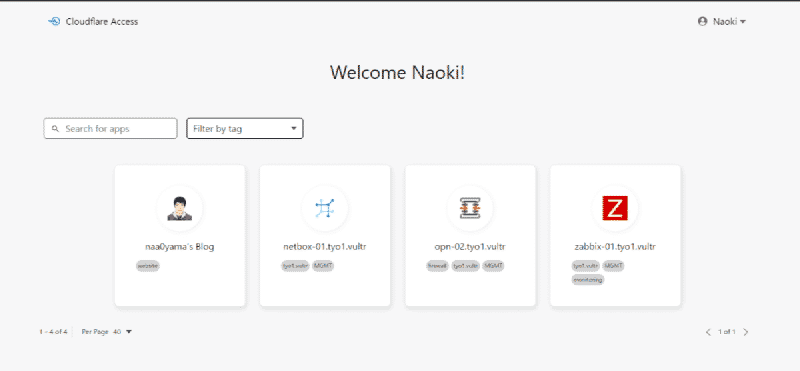This screenshot has width=800, height=371.
Task: Expand the Filter by tag dropdown
Action: point(245,129)
